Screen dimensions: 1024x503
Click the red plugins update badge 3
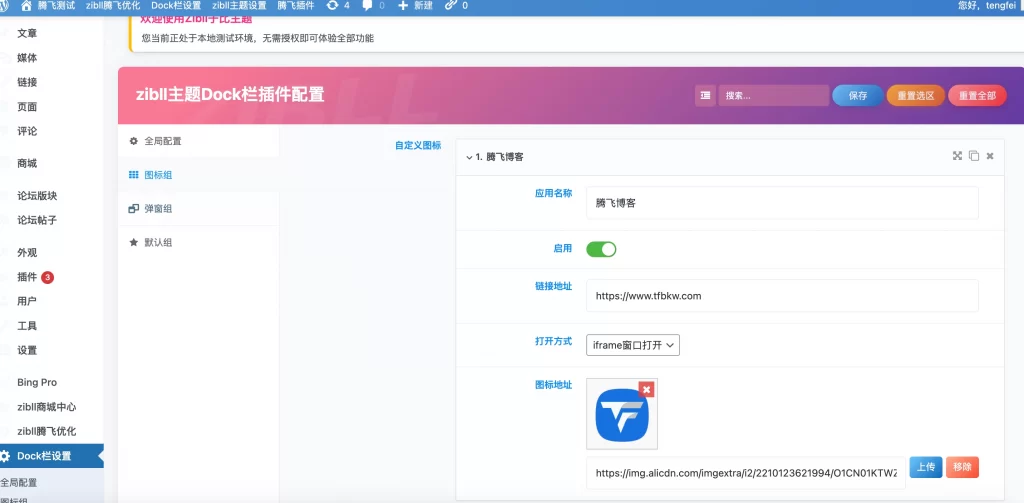(x=47, y=278)
